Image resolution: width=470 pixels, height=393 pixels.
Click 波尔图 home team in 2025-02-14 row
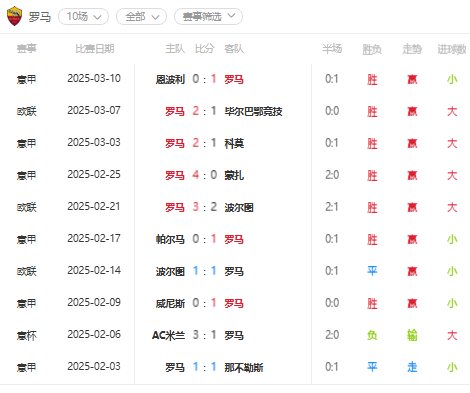(x=170, y=271)
